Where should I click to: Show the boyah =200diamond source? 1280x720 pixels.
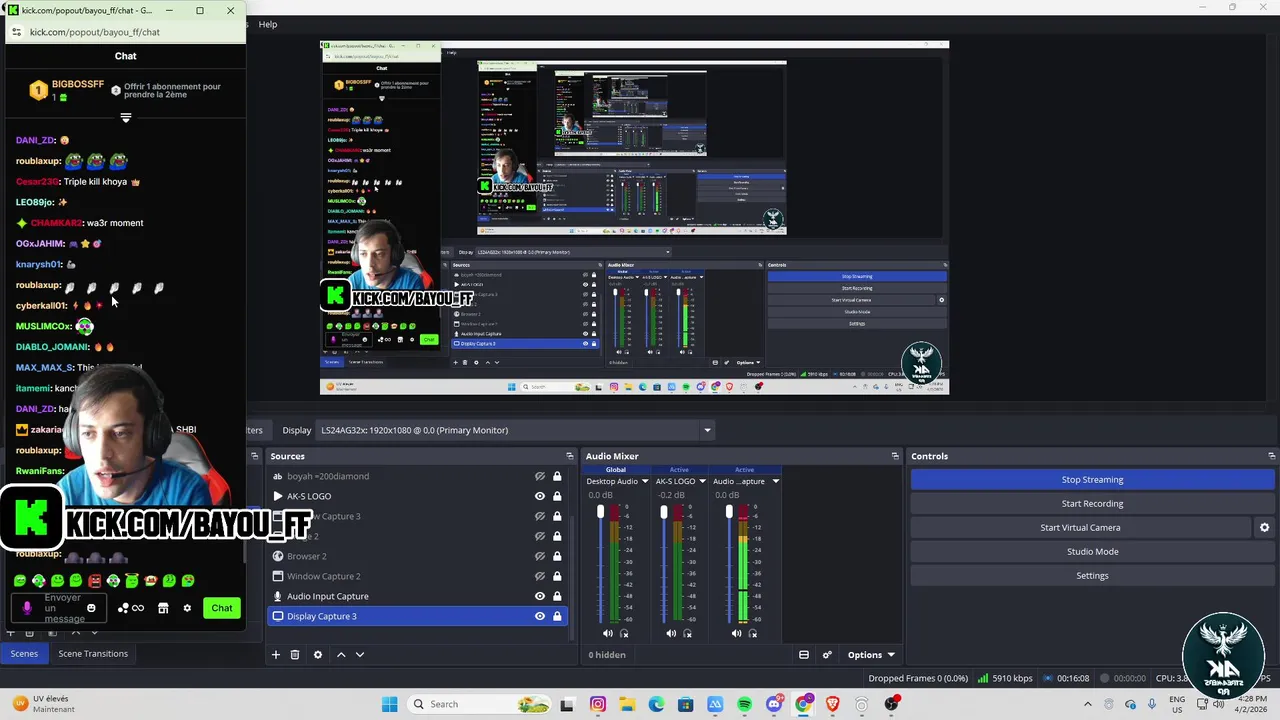540,476
